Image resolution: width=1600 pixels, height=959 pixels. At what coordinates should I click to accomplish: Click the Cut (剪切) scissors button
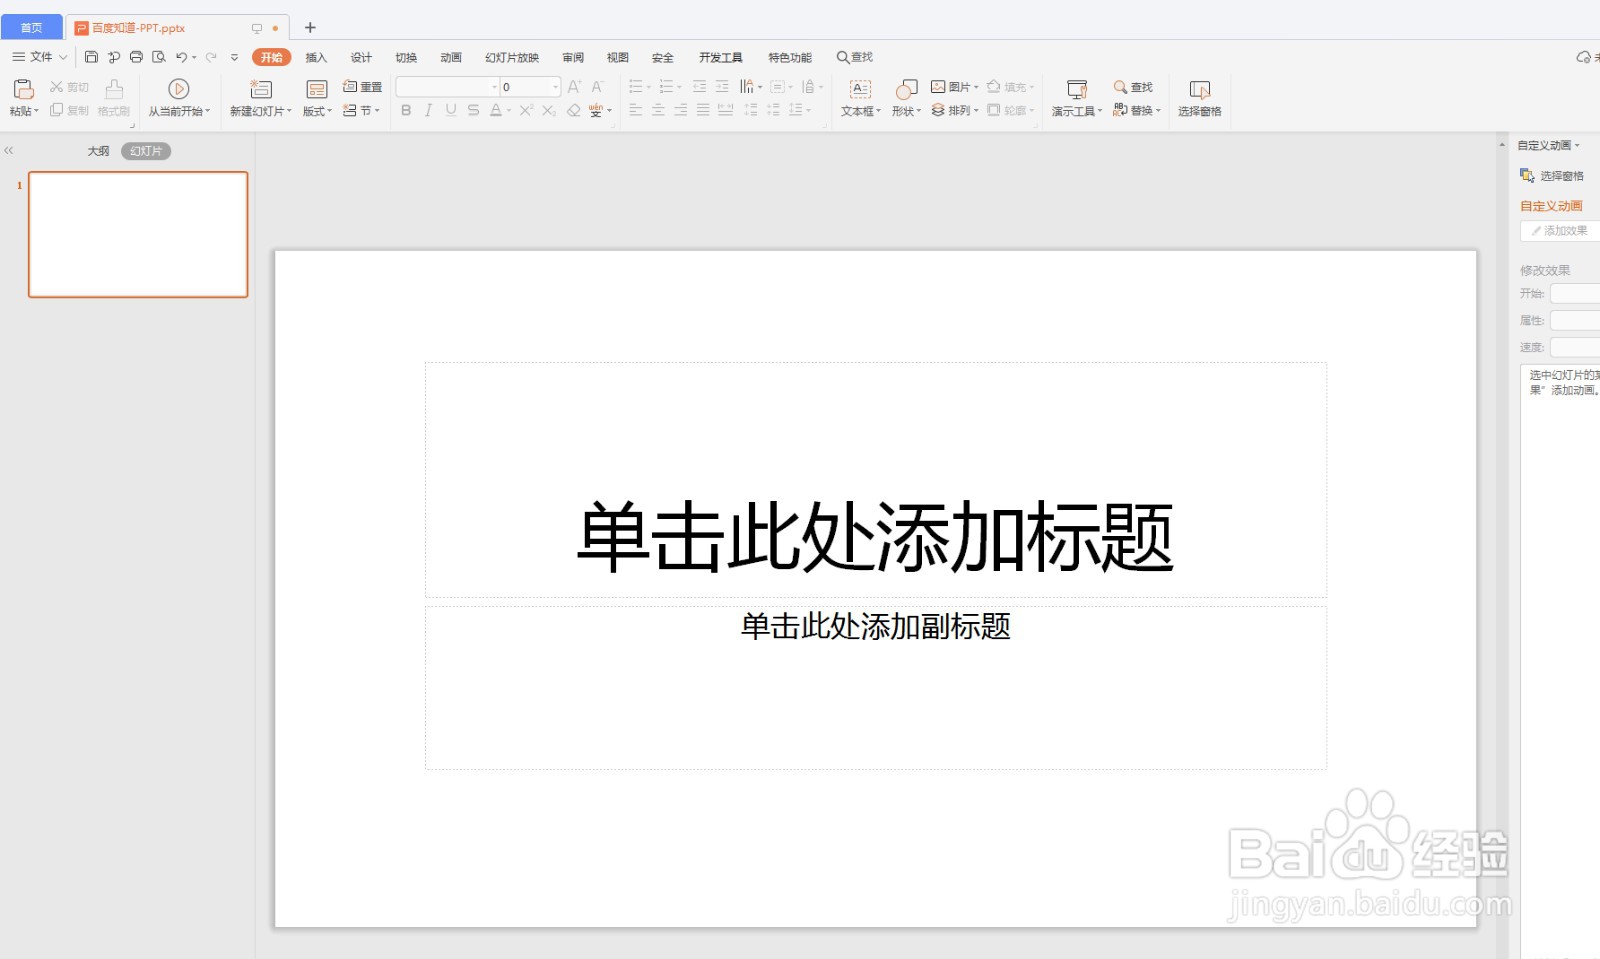(69, 87)
